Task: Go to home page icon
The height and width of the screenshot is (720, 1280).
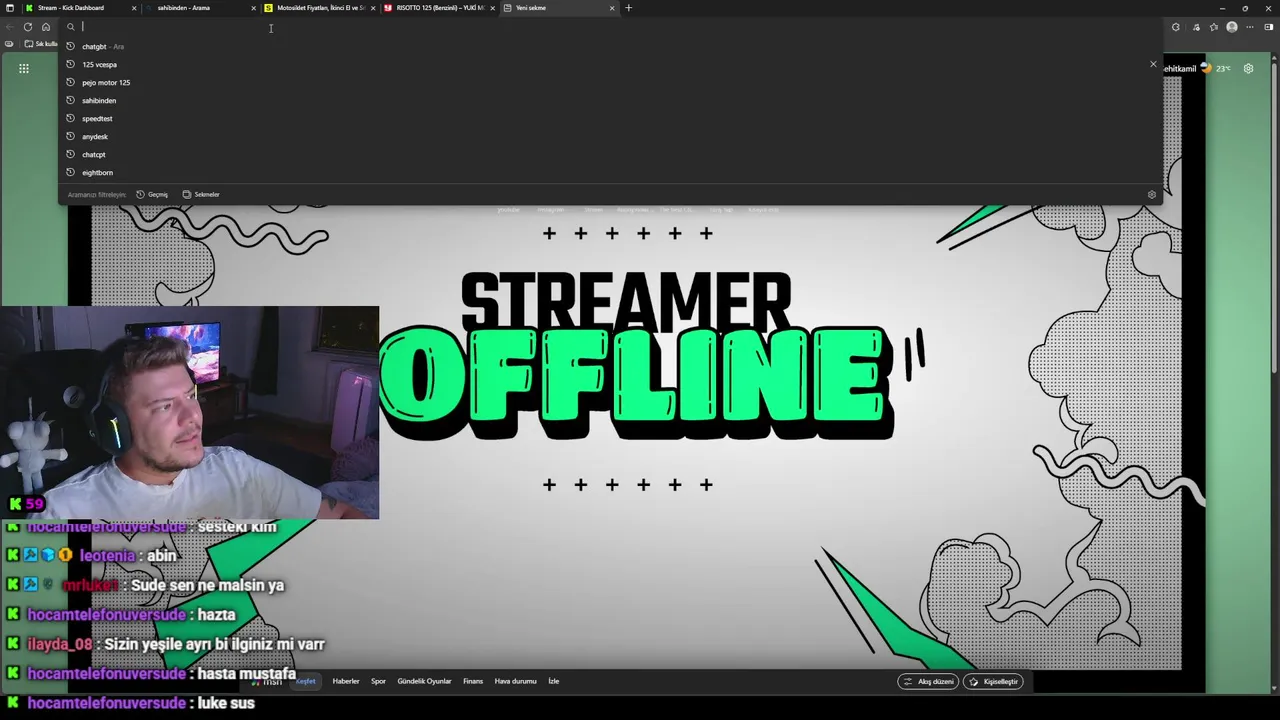Action: coord(46,27)
